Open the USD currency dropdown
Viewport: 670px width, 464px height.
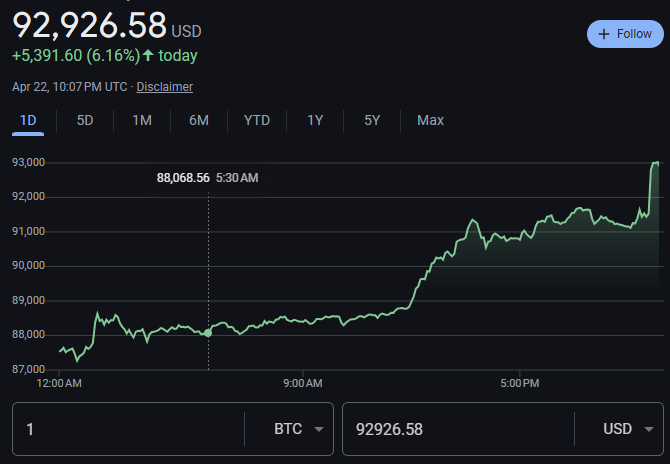pyautogui.click(x=628, y=429)
